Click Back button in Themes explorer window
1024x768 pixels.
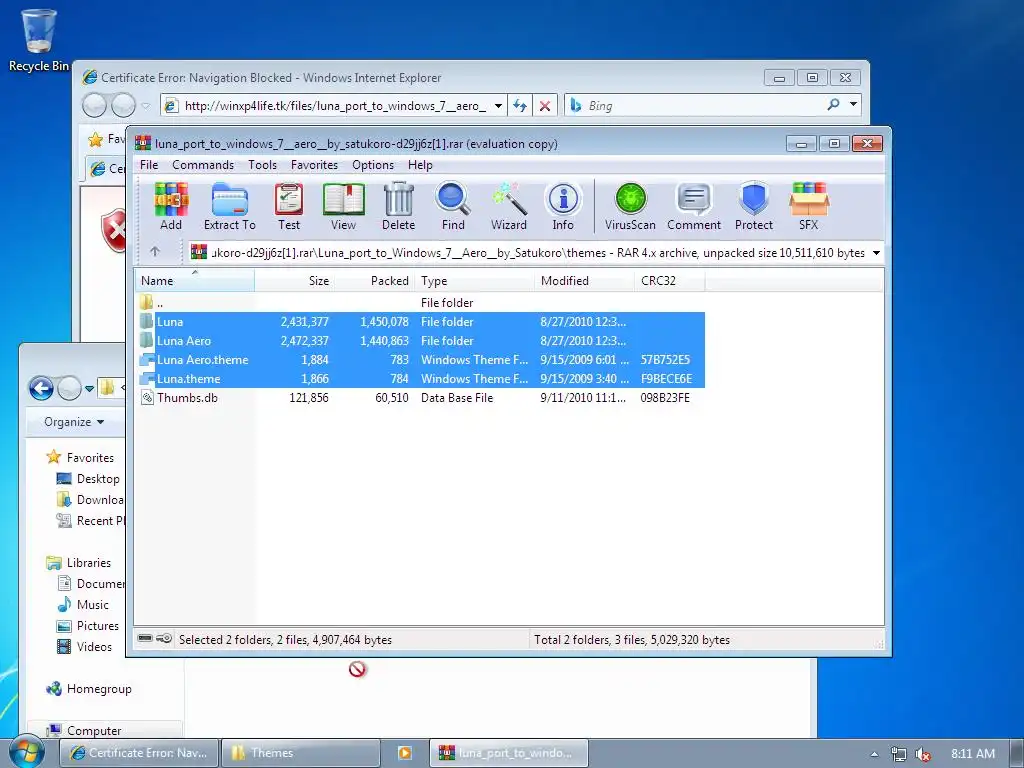click(x=41, y=389)
